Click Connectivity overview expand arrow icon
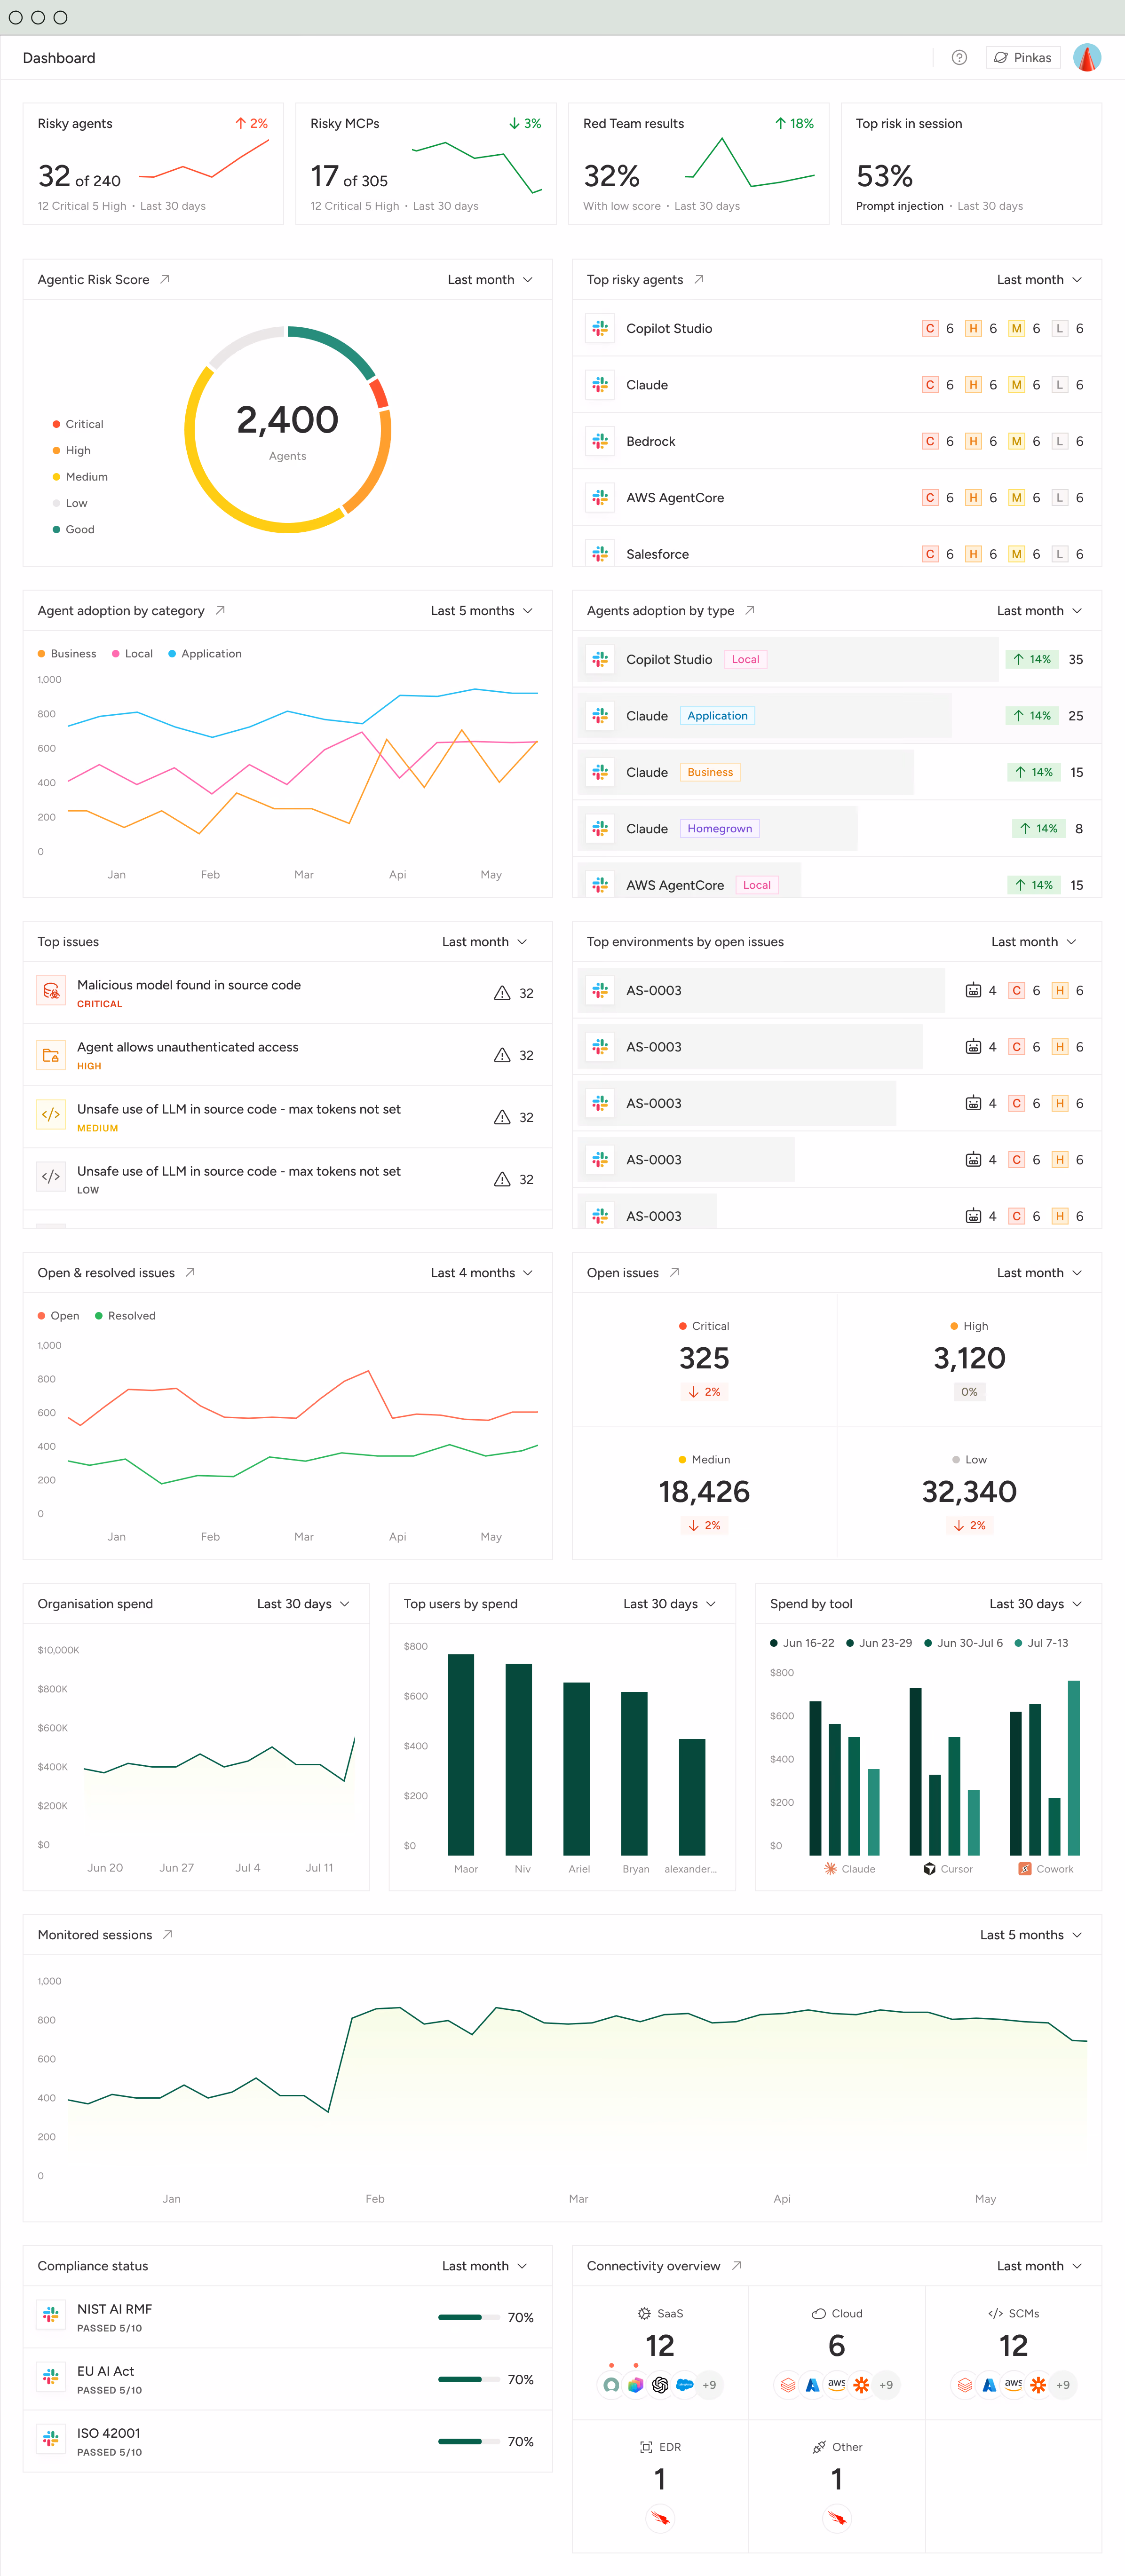 (736, 2266)
